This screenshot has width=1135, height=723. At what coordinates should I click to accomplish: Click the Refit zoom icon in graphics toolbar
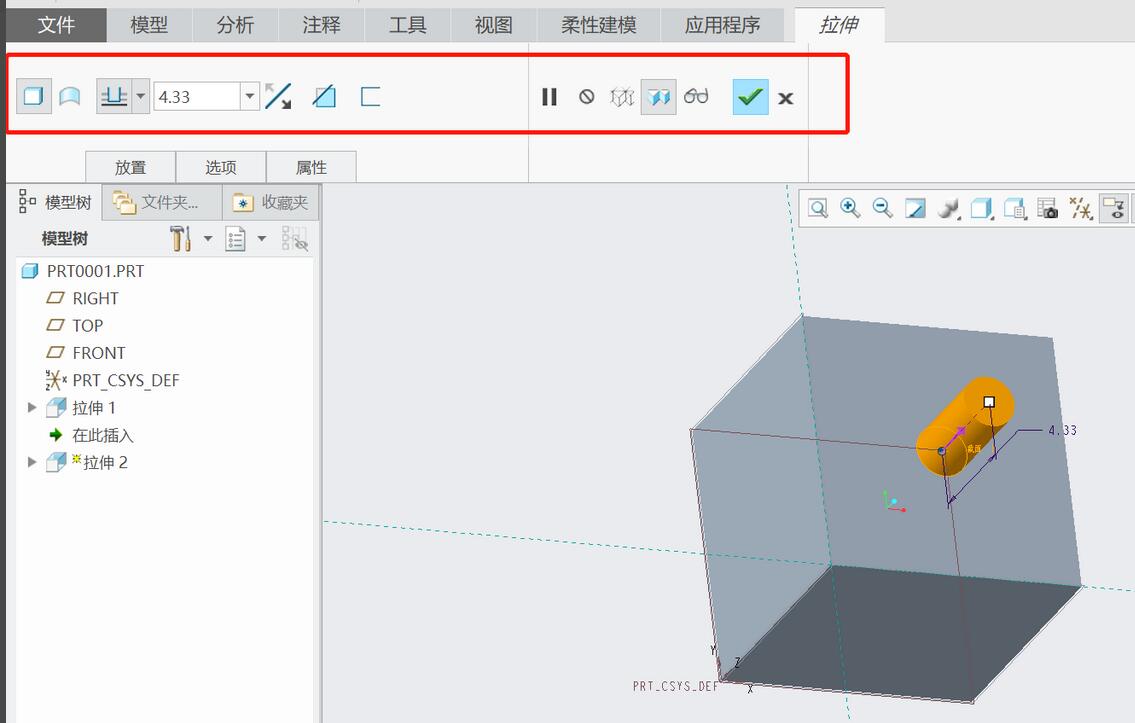pyautogui.click(x=818, y=208)
